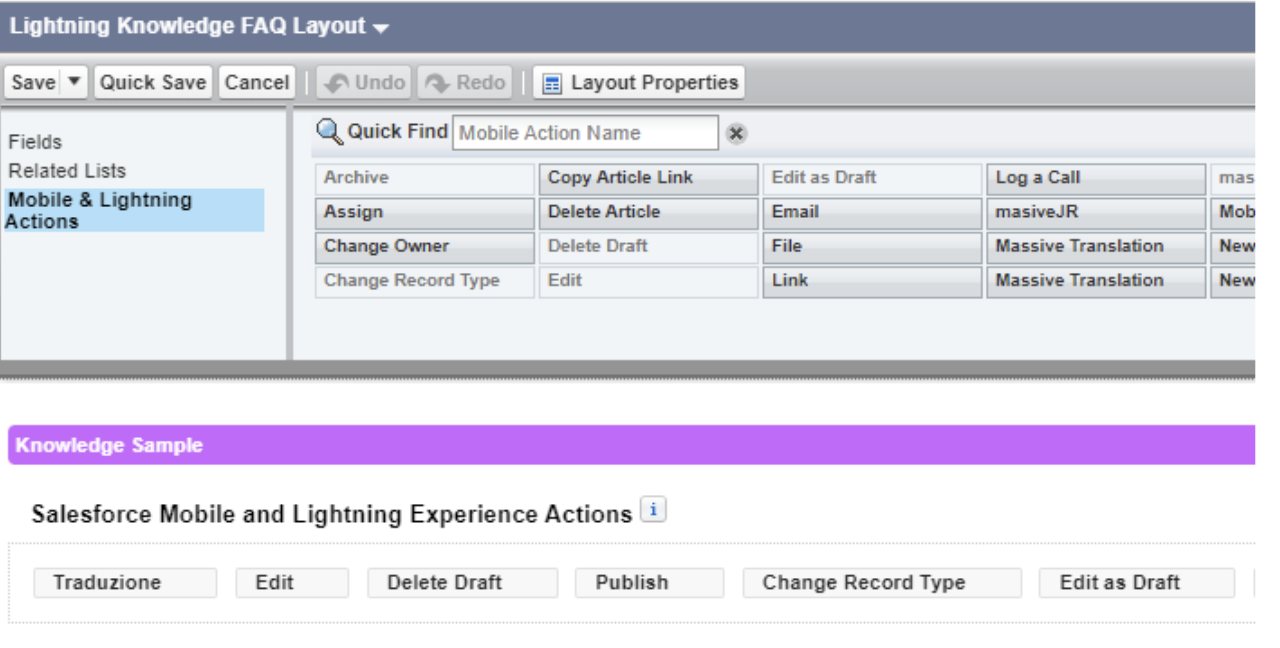The image size is (1280, 648).
Task: Select the Archive action in palette
Action: (425, 178)
